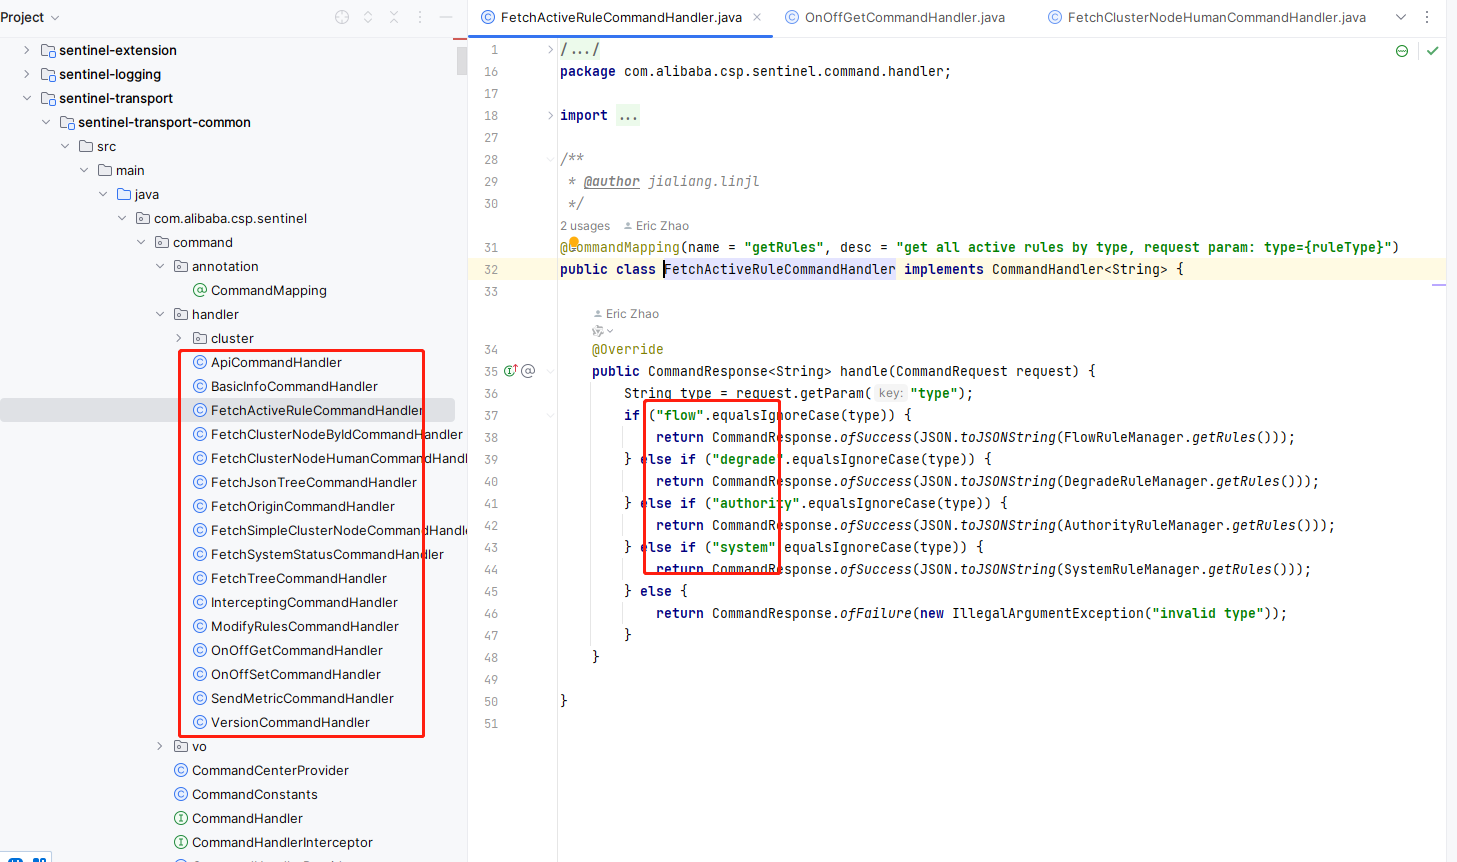Select com.alibaba.csp.sentinel package
The image size is (1457, 862).
pos(230,218)
